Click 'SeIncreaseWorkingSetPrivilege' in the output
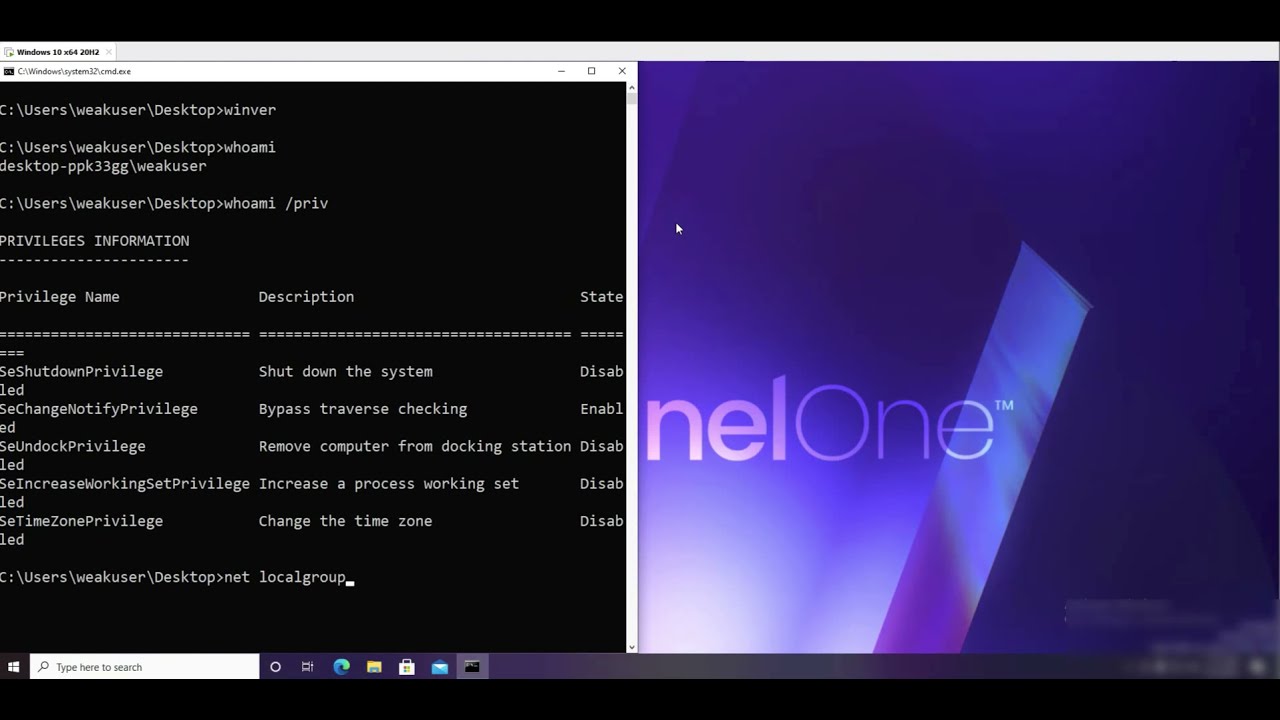The image size is (1280, 720). click(x=124, y=484)
